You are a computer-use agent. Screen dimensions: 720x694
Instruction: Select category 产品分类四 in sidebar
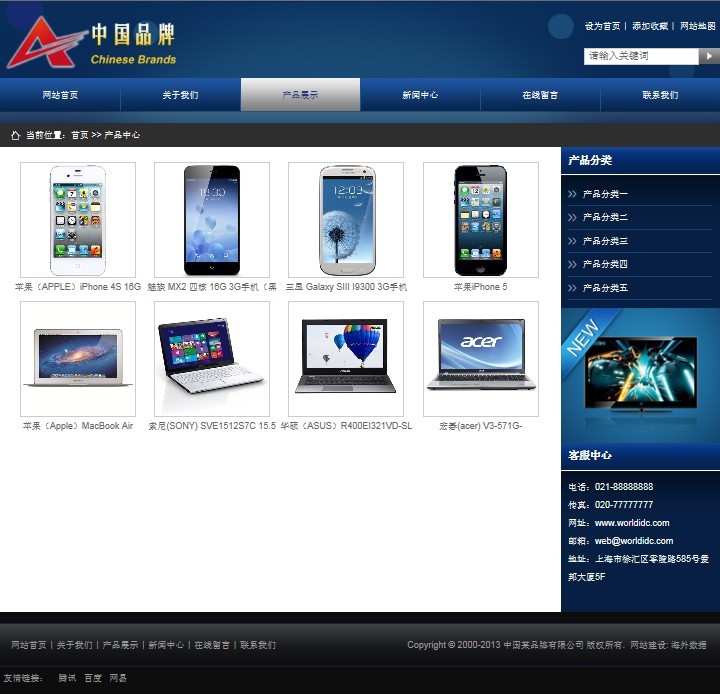605,264
